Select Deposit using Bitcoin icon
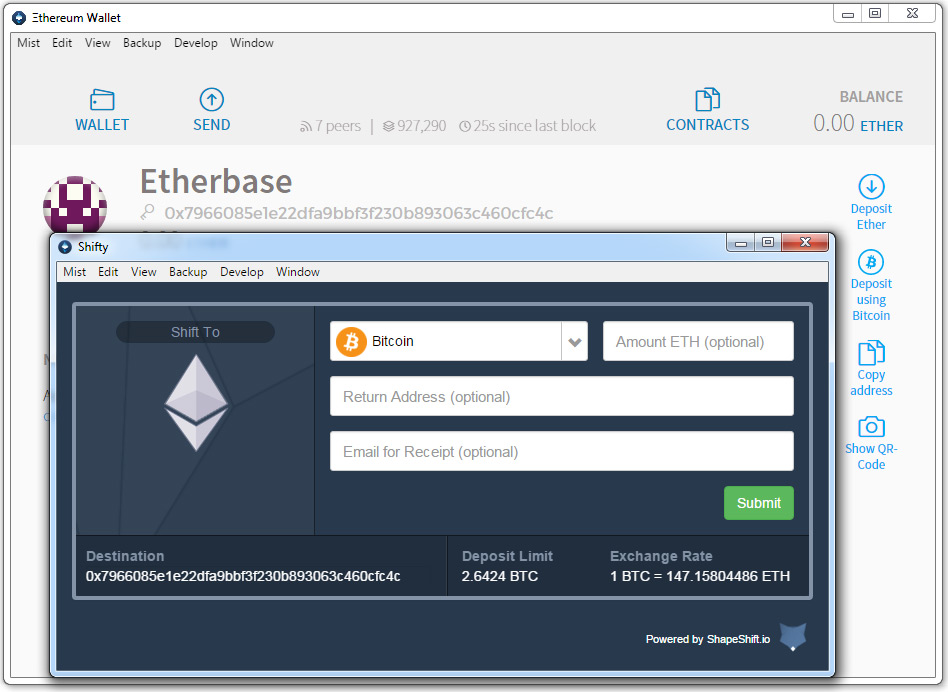 pos(870,260)
